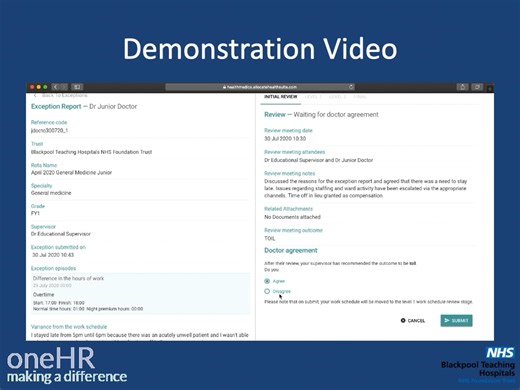Click attendees 'Dr Educational Supervisor and Dr Junior Doctor'

click(x=319, y=160)
